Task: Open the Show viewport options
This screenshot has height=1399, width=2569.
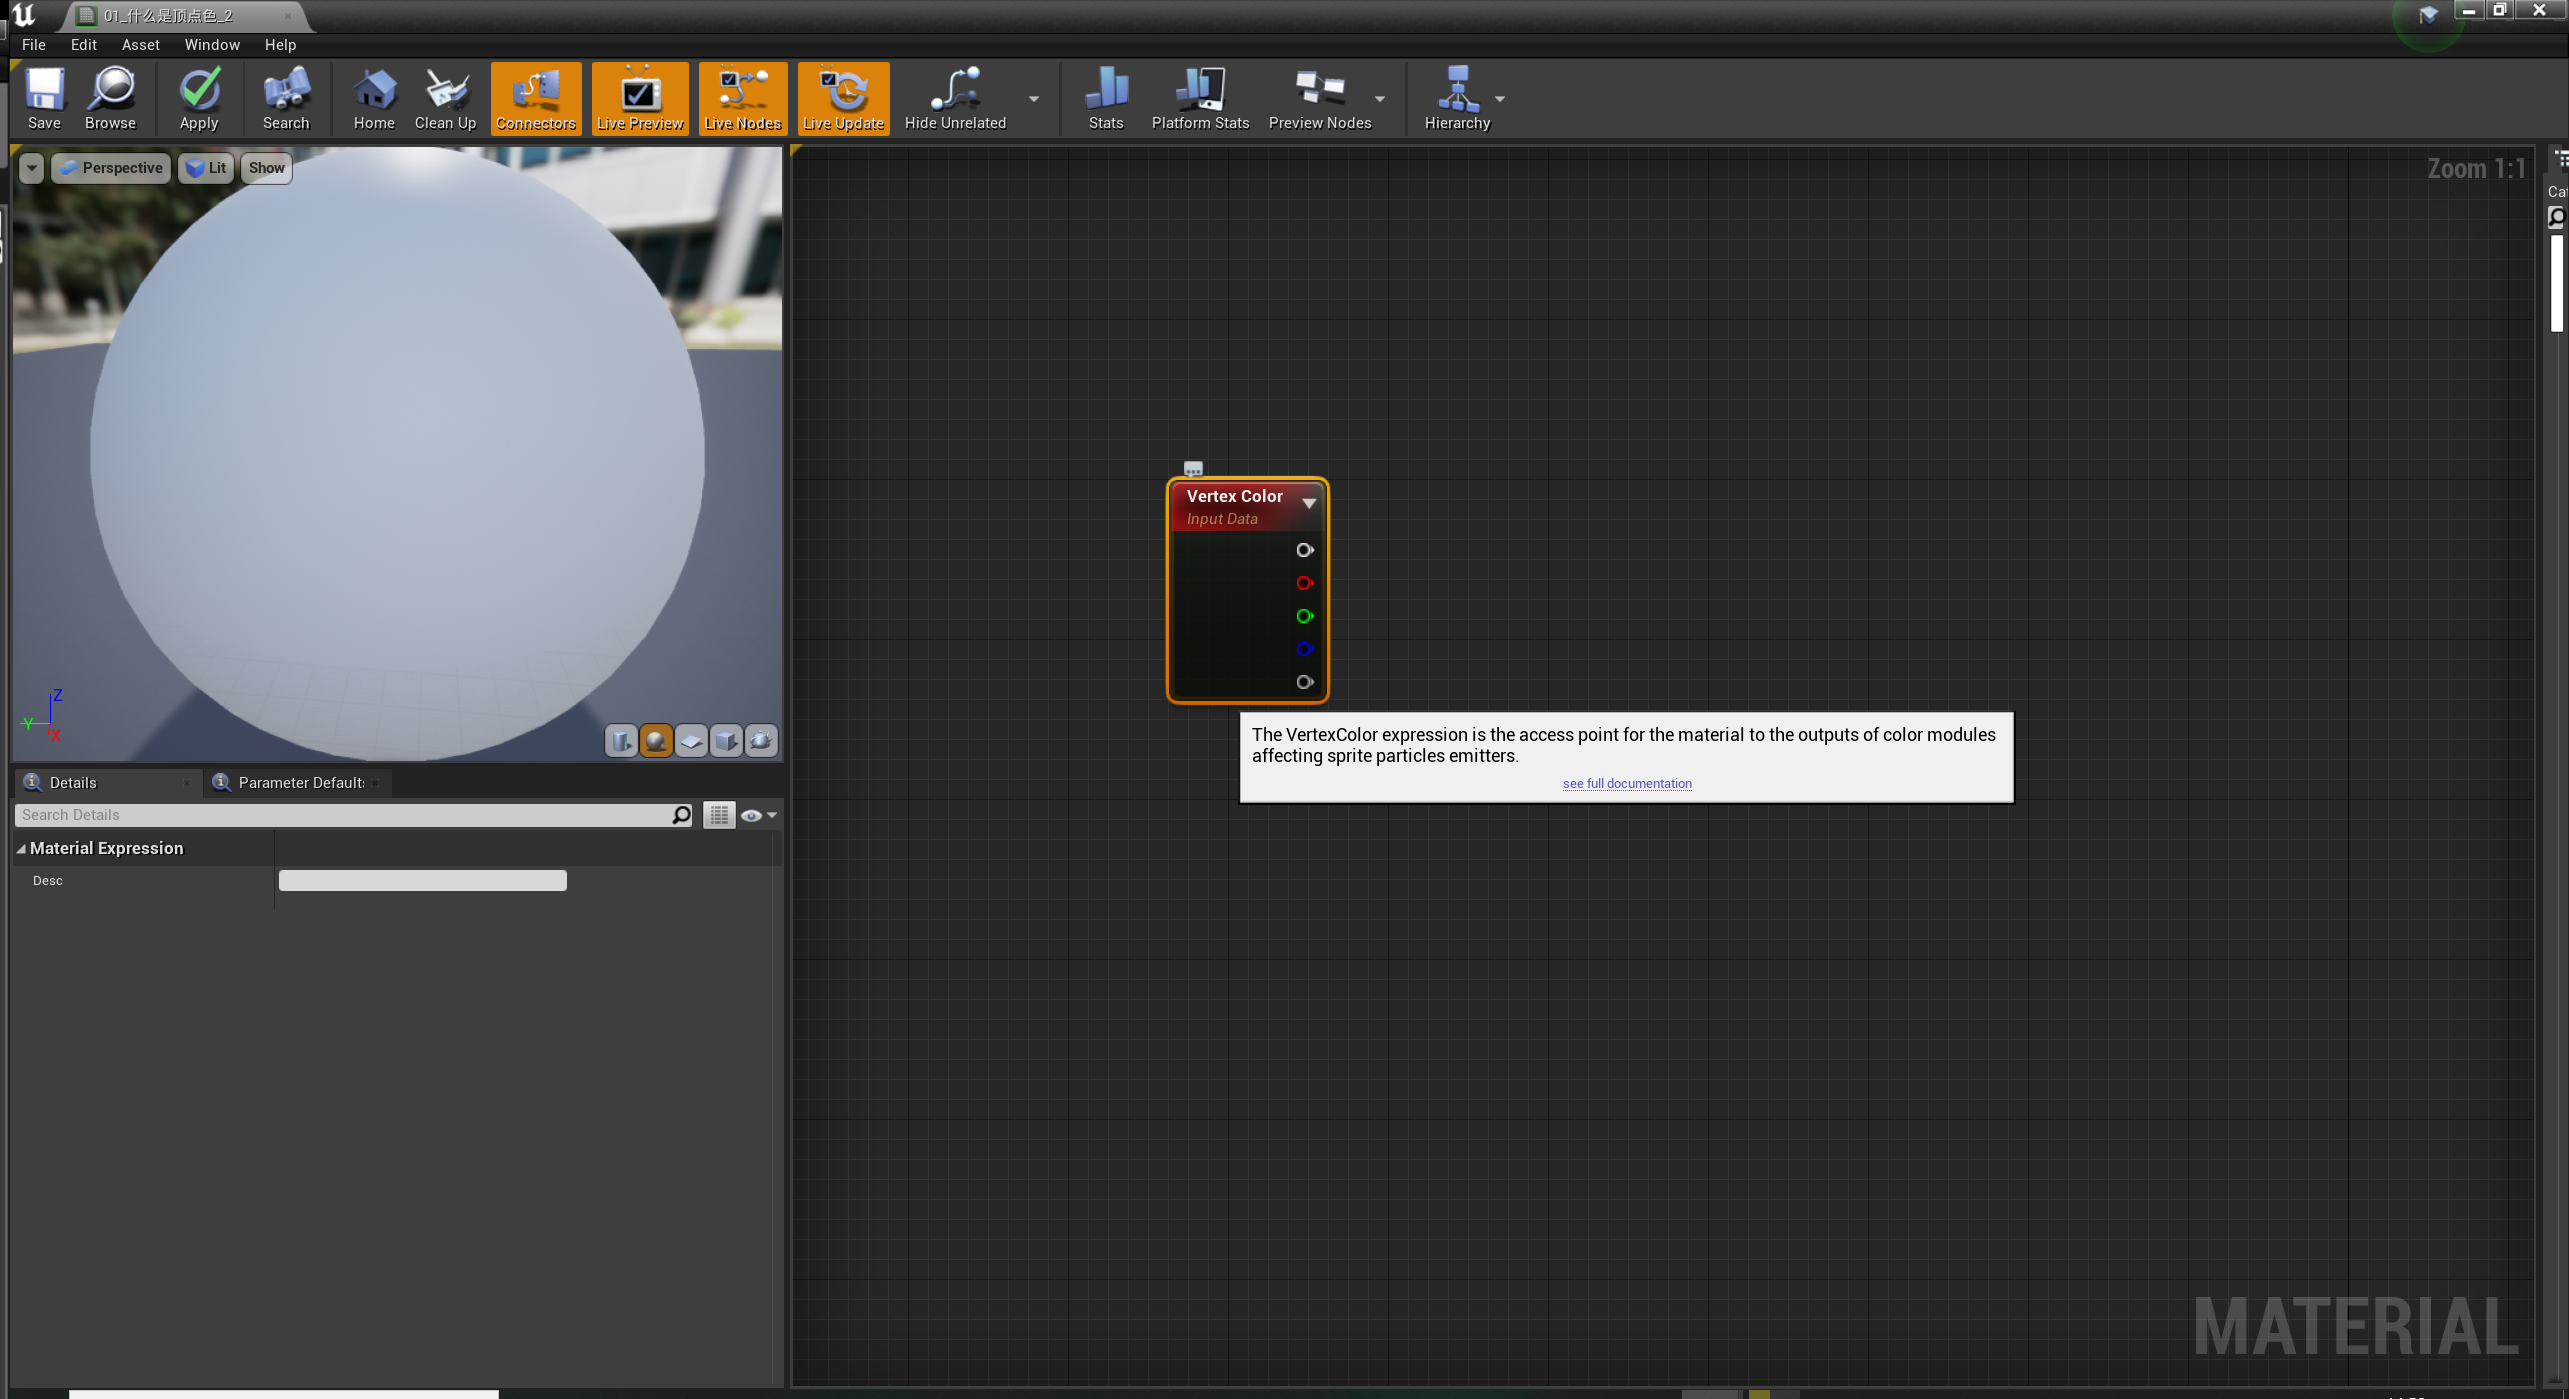Action: pyautogui.click(x=265, y=167)
